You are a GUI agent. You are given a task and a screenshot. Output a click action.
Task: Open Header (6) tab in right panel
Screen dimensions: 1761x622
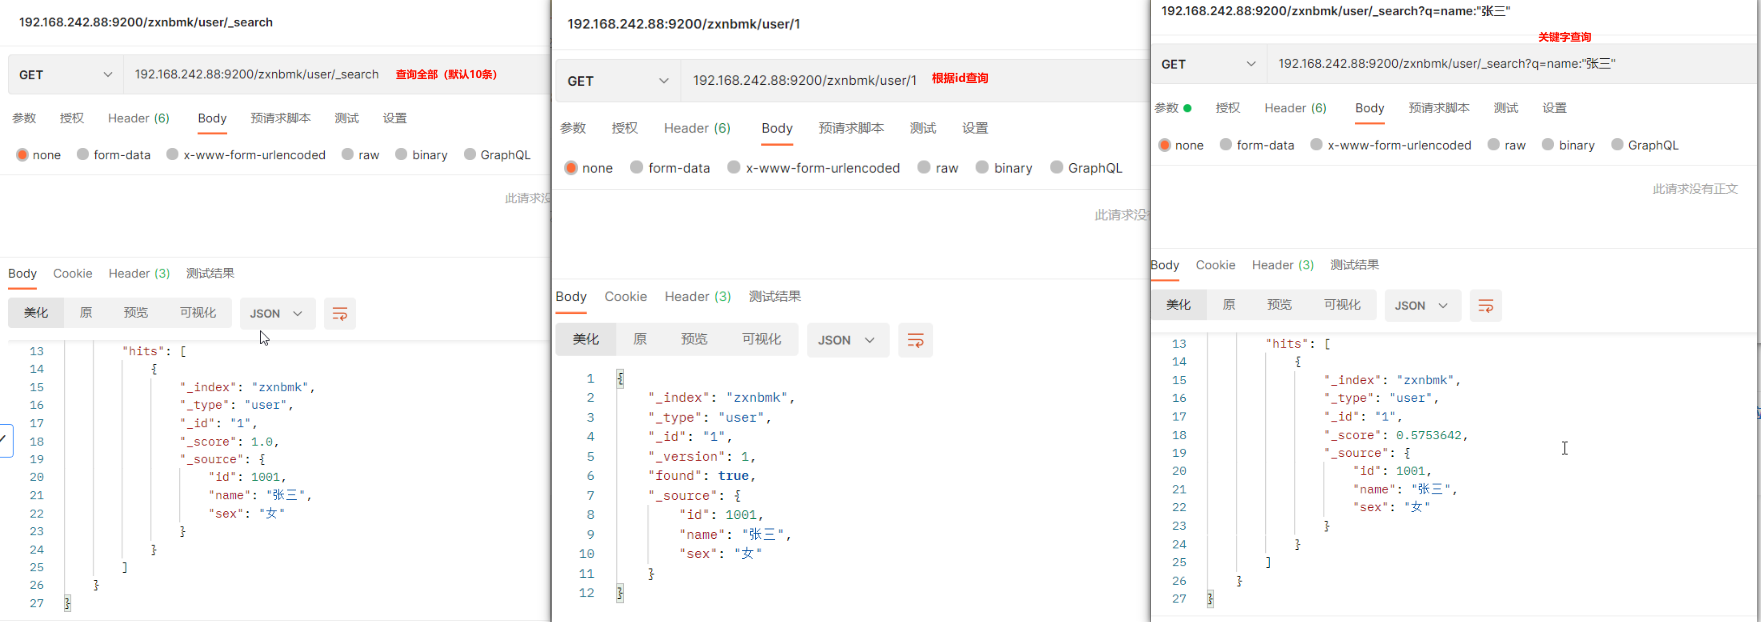point(1295,108)
